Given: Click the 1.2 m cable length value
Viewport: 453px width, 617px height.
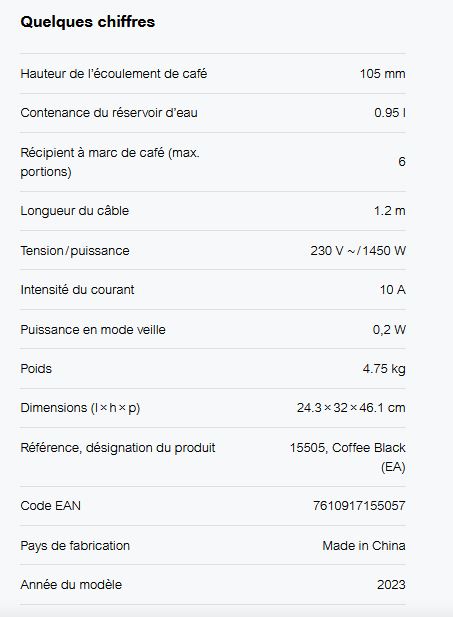Looking at the screenshot, I should tap(390, 211).
